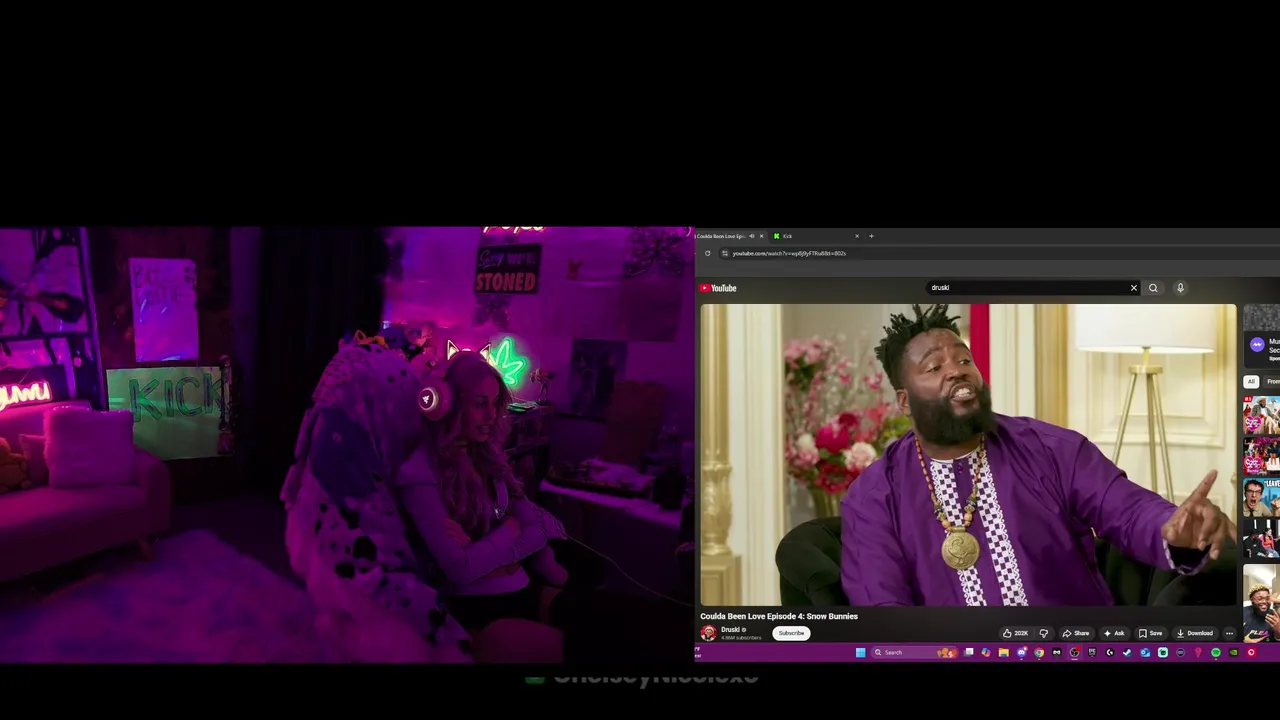The width and height of the screenshot is (1280, 720).
Task: Click the YouTube search magnifier button
Action: [x=1153, y=288]
